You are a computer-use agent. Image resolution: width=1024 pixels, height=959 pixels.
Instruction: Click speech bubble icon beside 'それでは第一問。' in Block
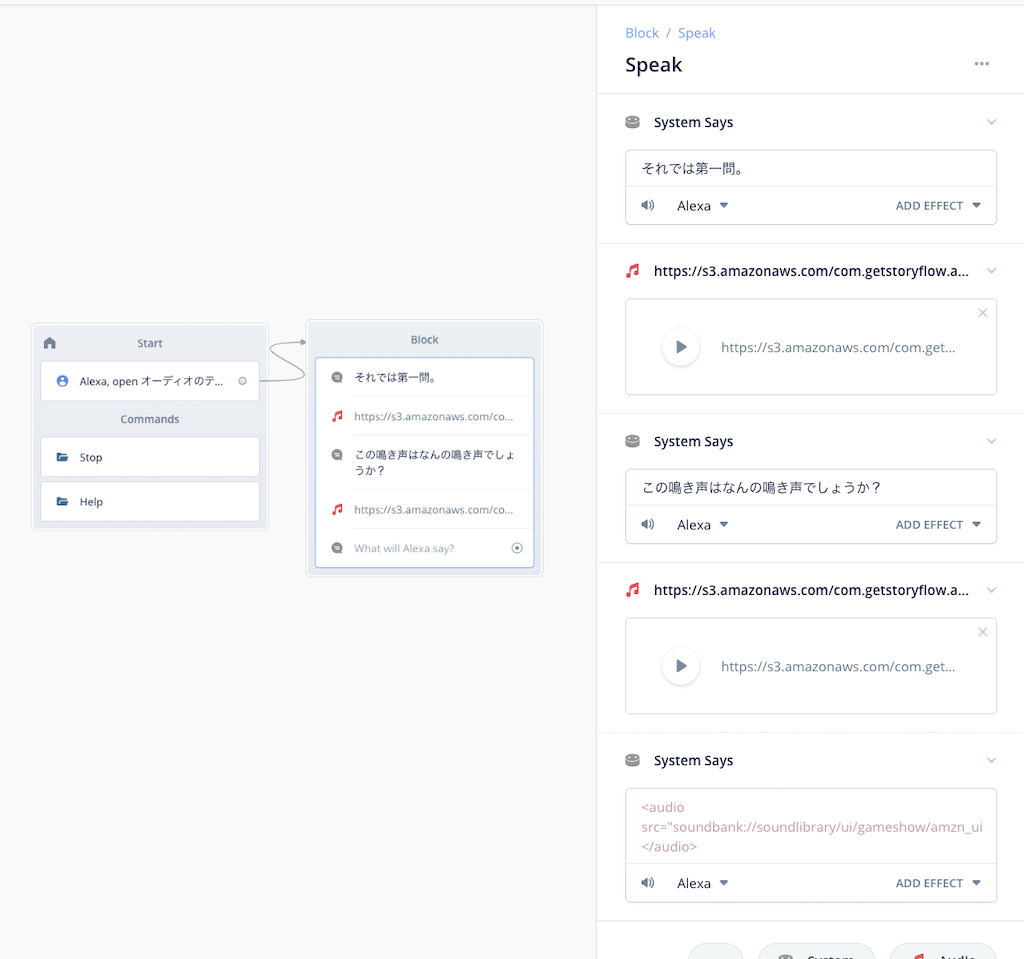coord(337,377)
